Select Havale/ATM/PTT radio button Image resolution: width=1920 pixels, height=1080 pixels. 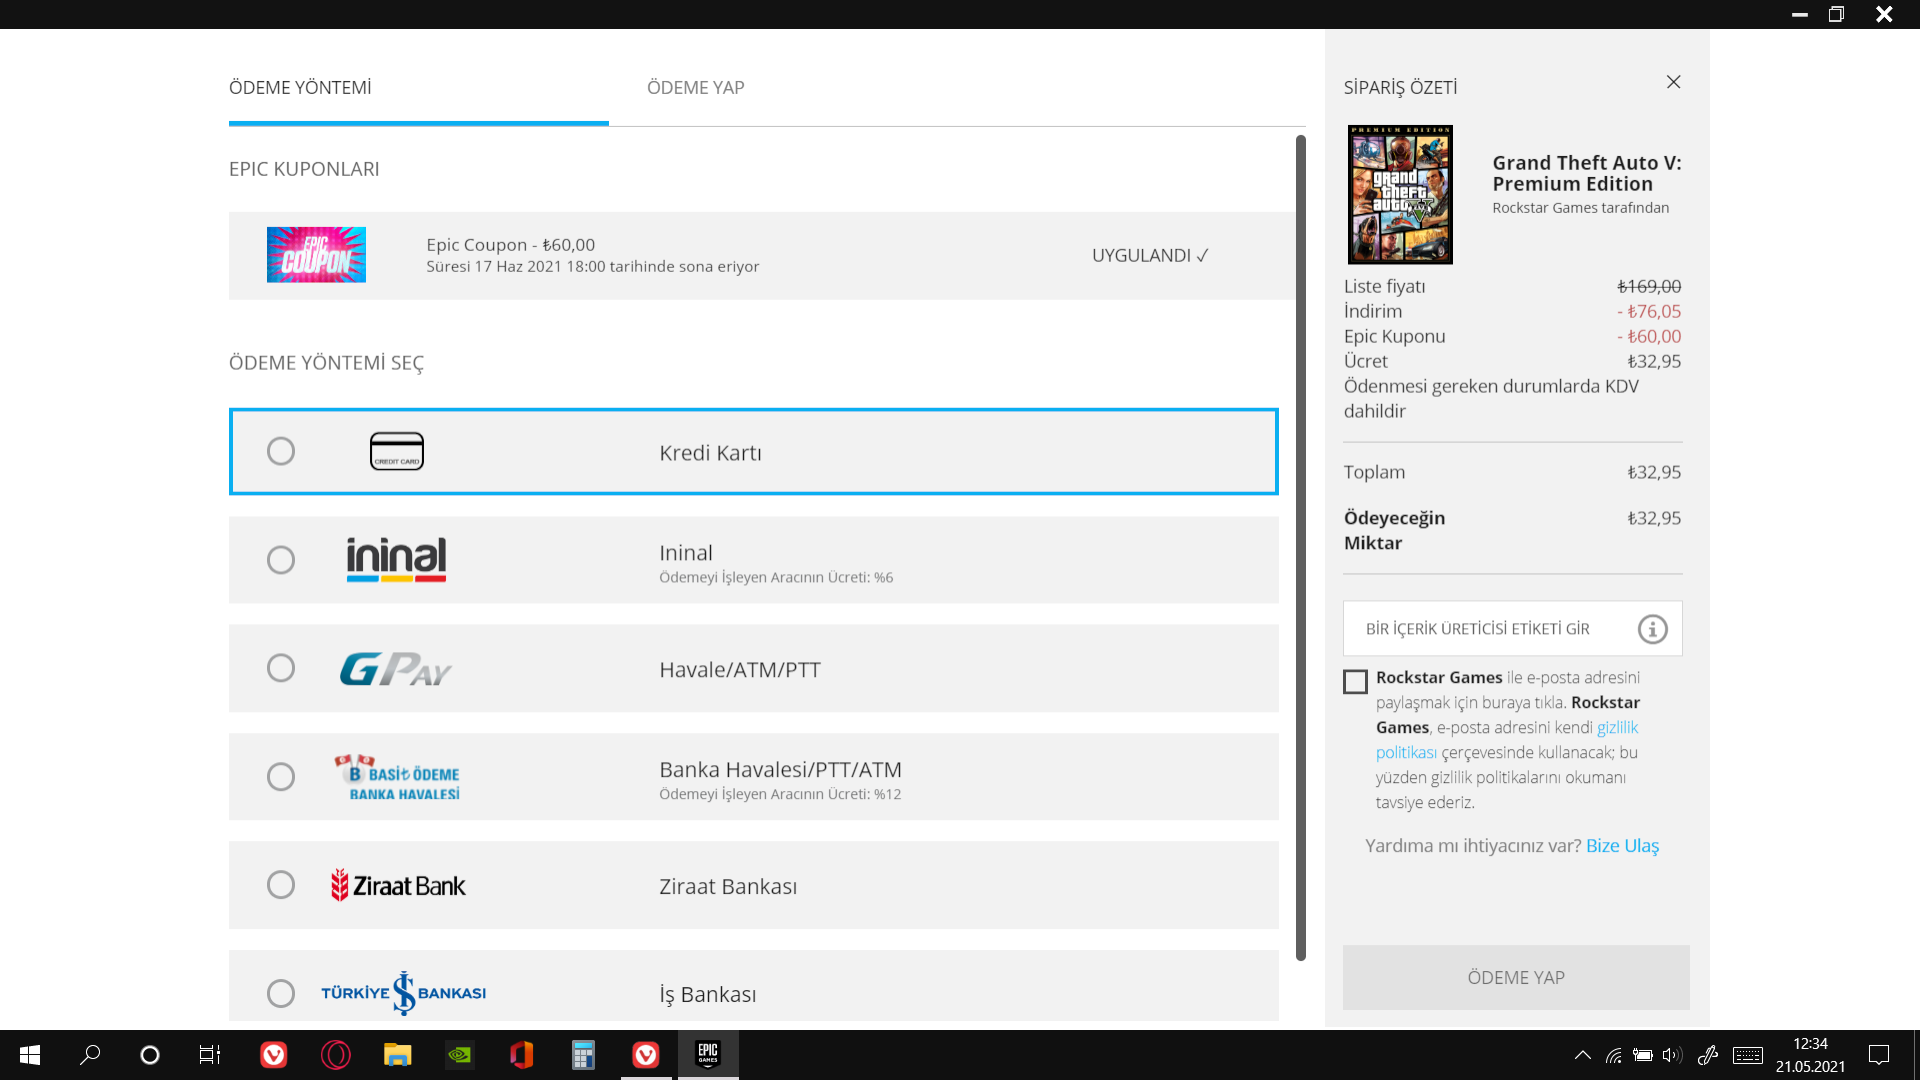pos(281,668)
